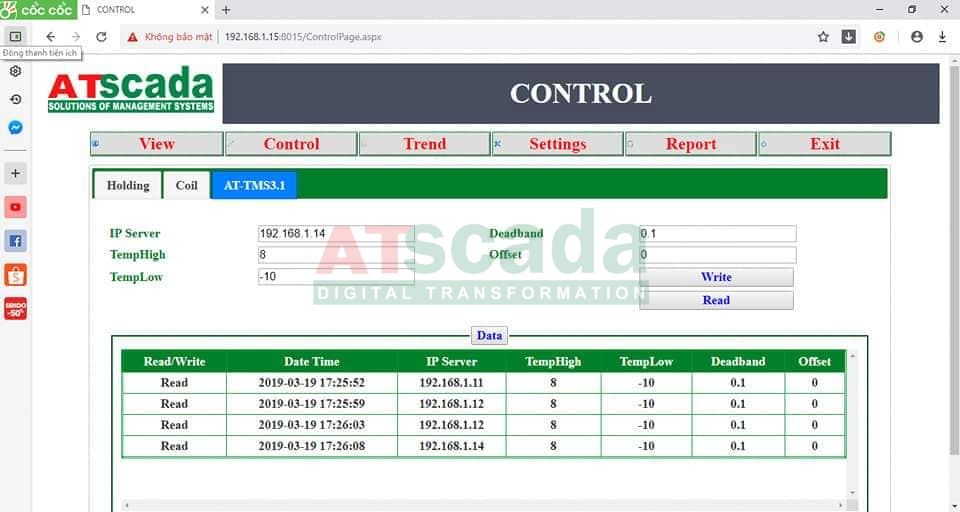Image resolution: width=960 pixels, height=512 pixels.
Task: Switch to the Coil tab
Action: click(x=187, y=185)
